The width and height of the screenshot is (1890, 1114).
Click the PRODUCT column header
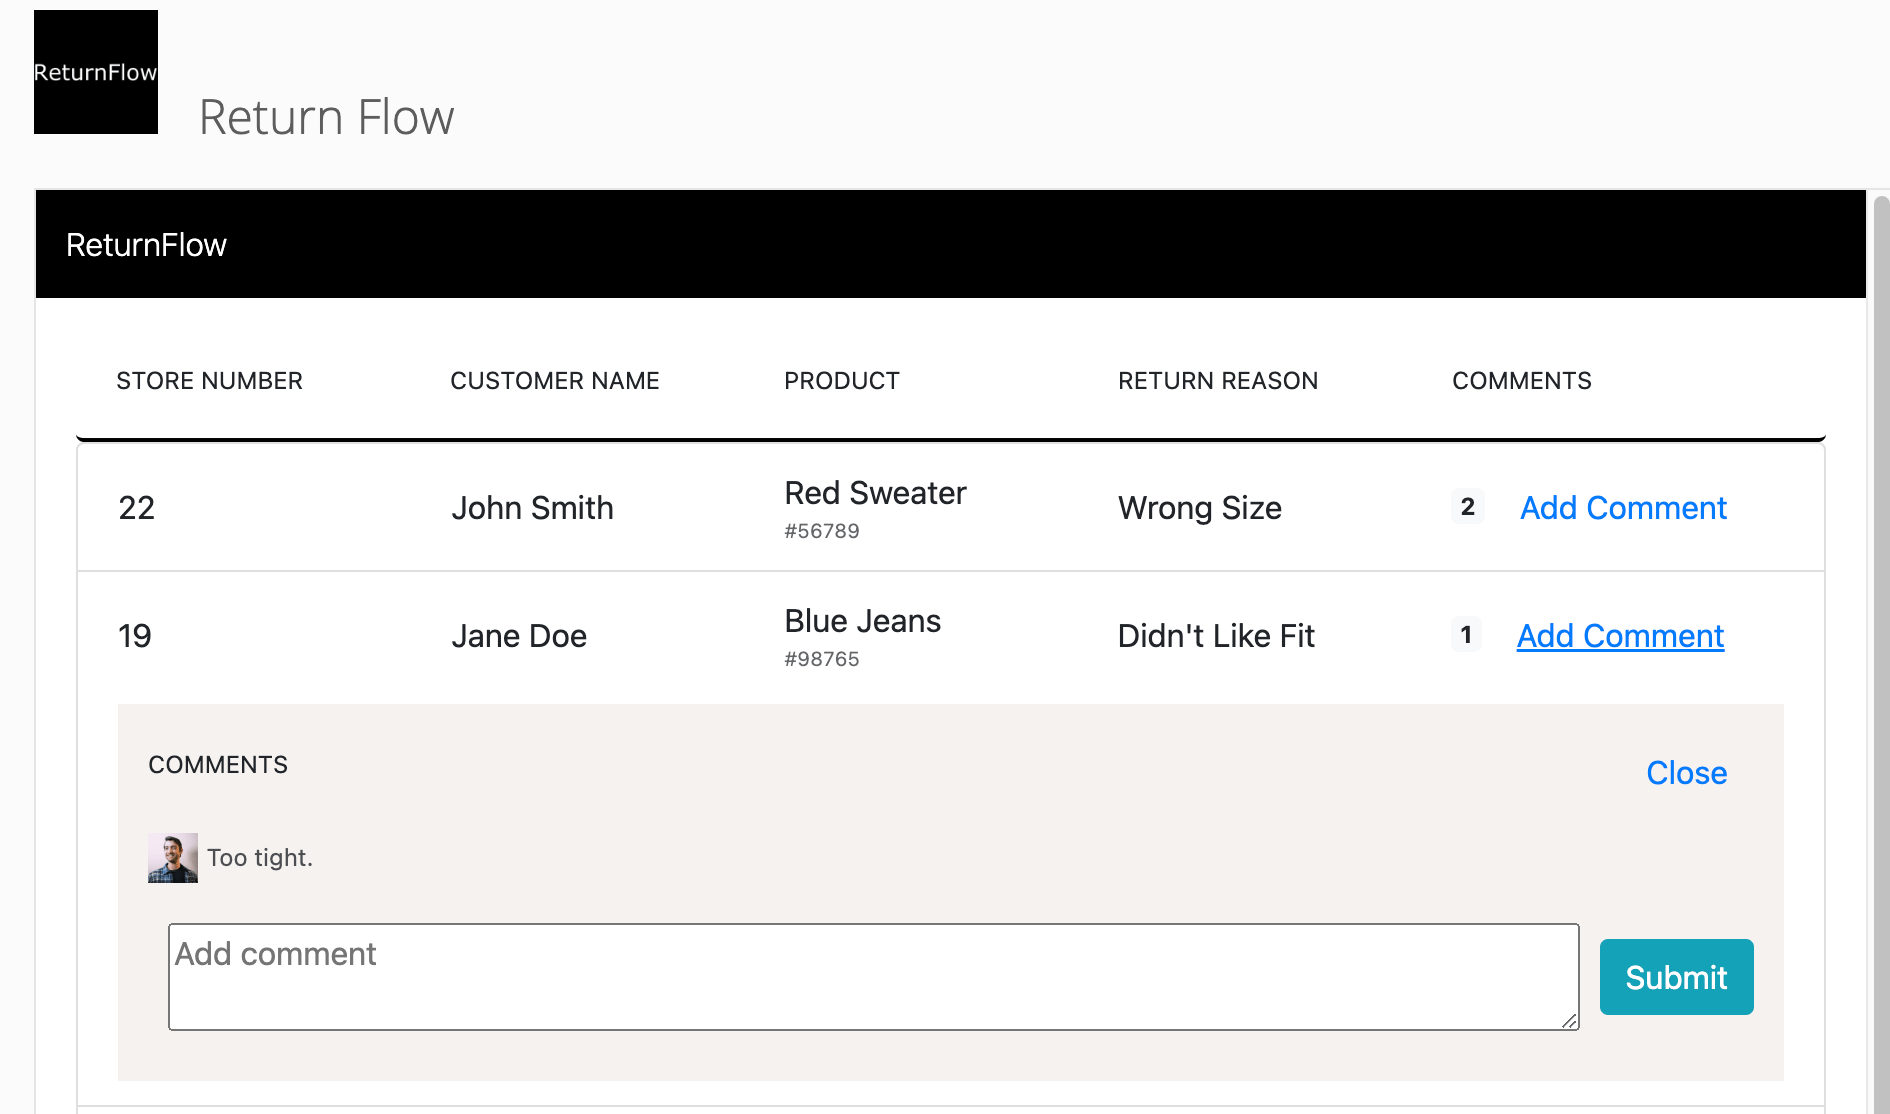tap(842, 381)
